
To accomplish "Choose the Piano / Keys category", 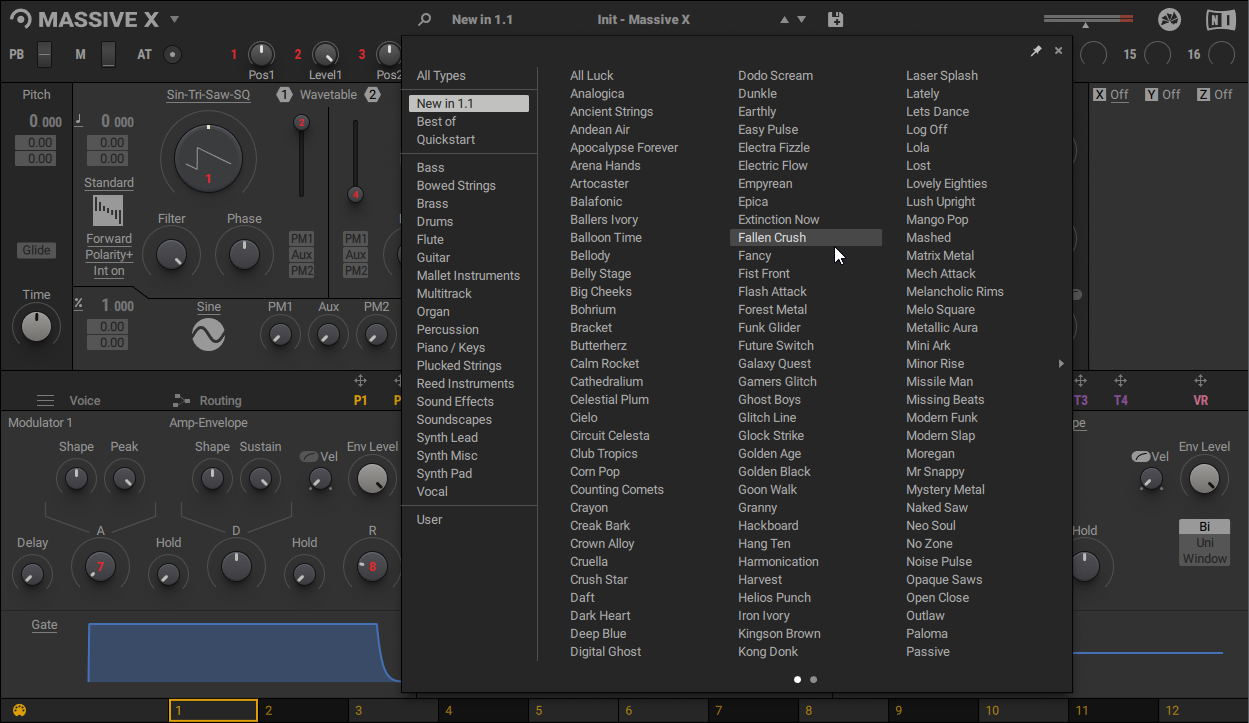I will point(451,348).
